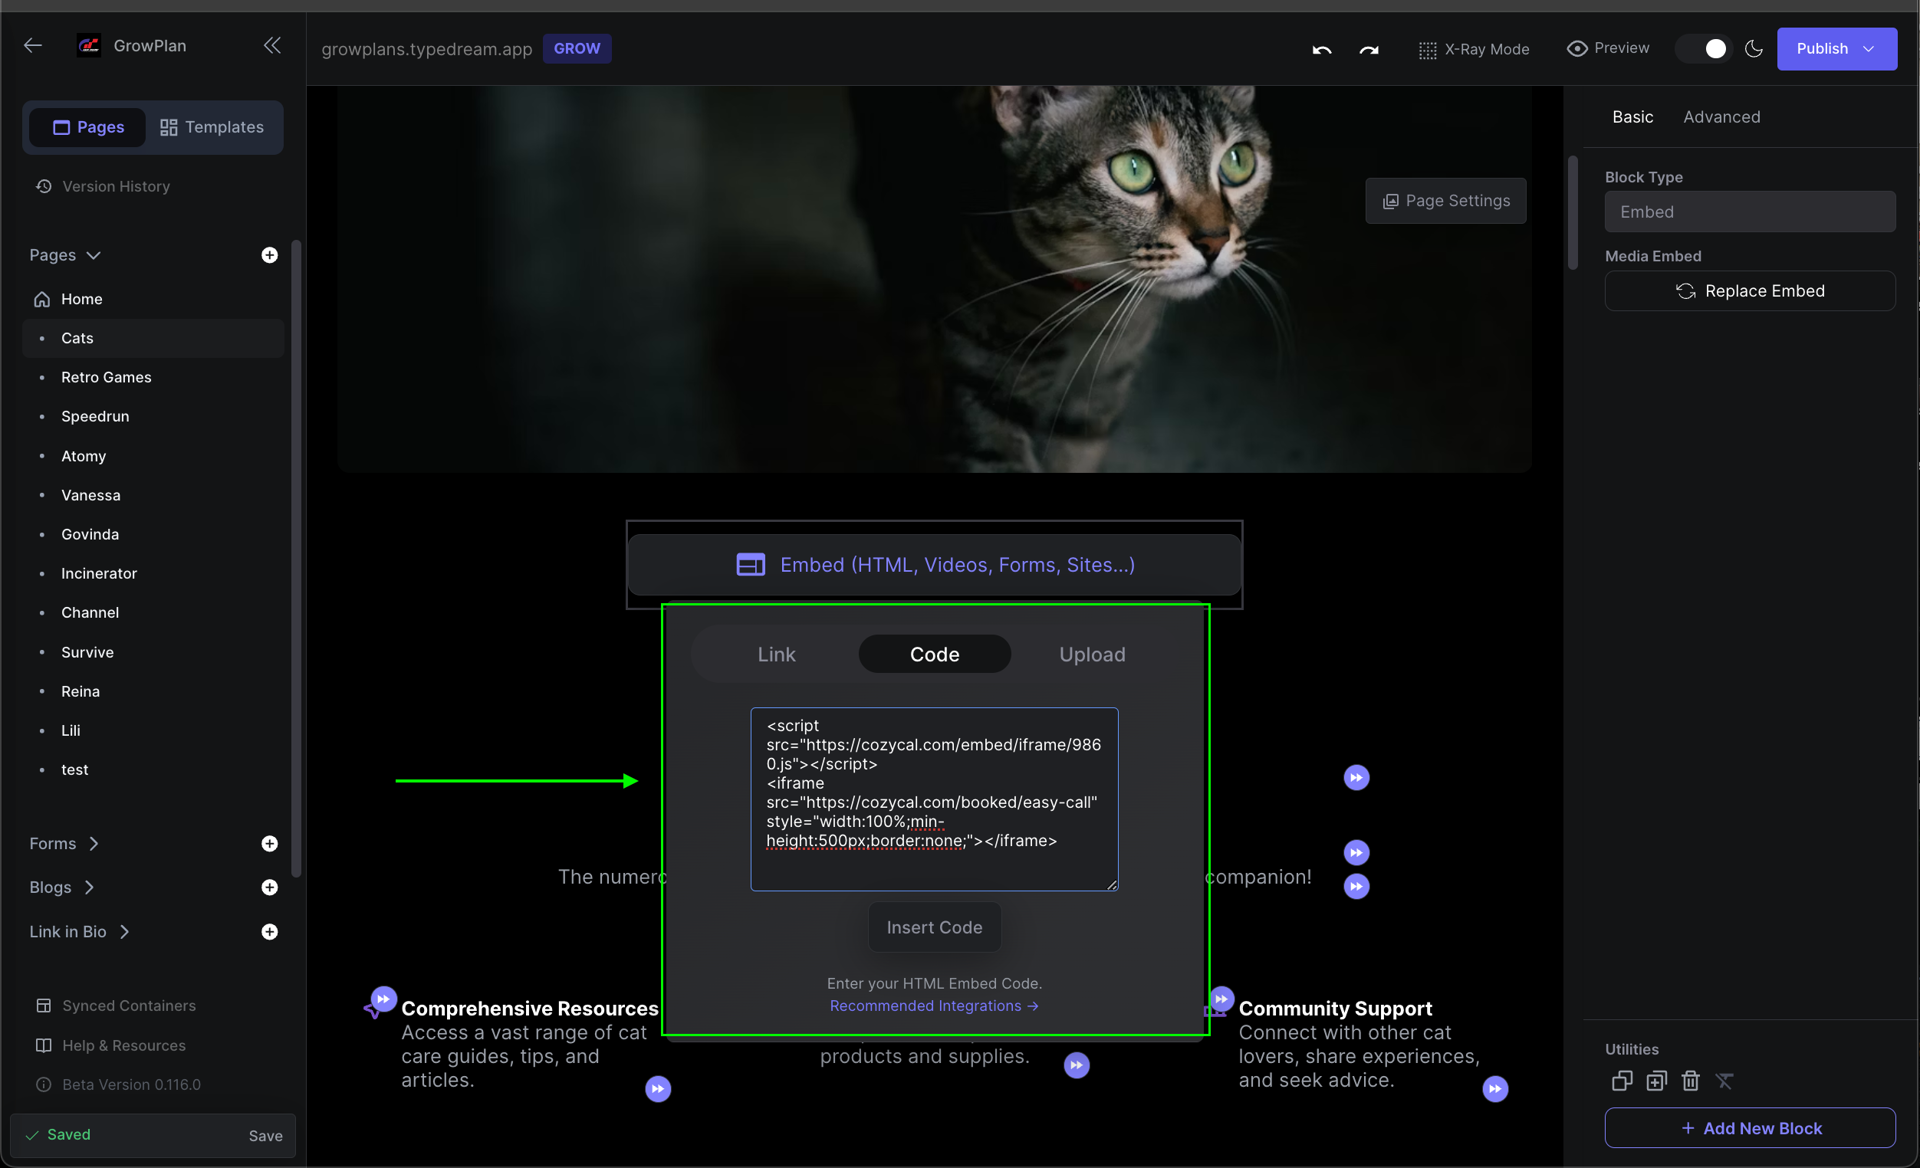
Task: Click the Insert Code button
Action: click(935, 927)
